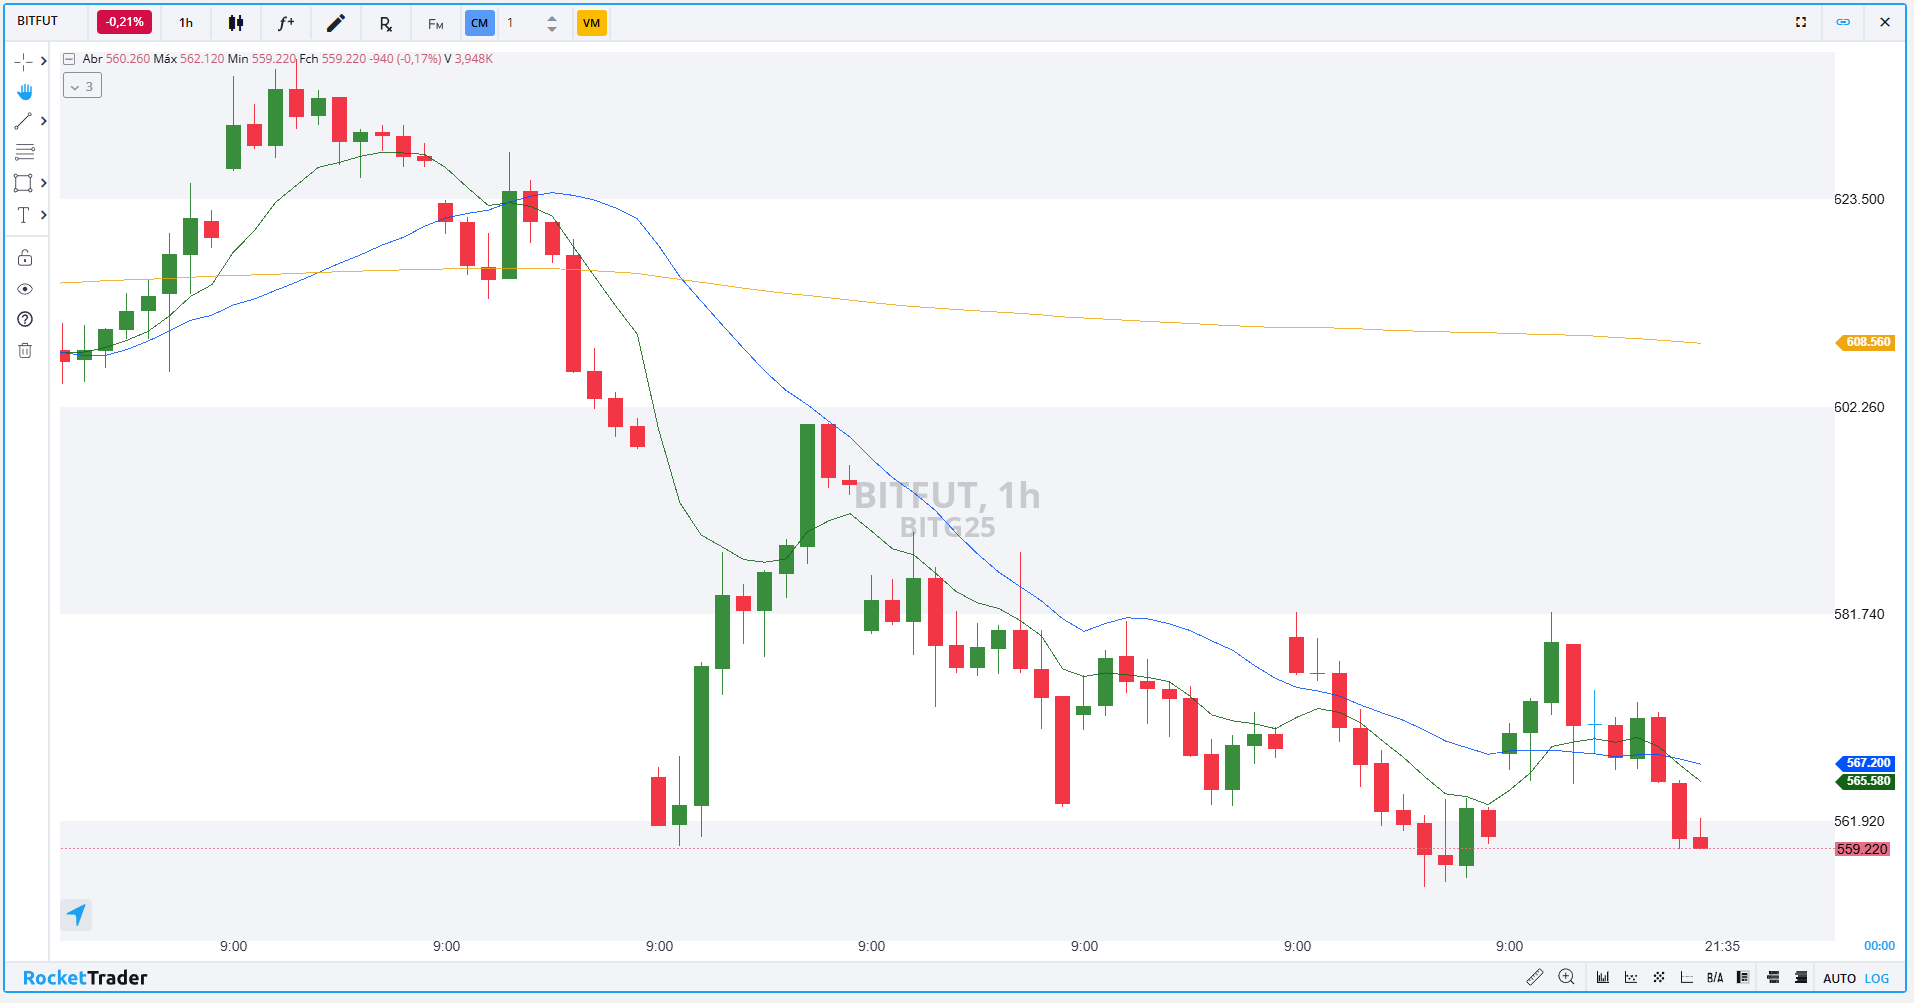Select the crosshair cursor tool
The width and height of the screenshot is (1914, 1003).
point(23,61)
